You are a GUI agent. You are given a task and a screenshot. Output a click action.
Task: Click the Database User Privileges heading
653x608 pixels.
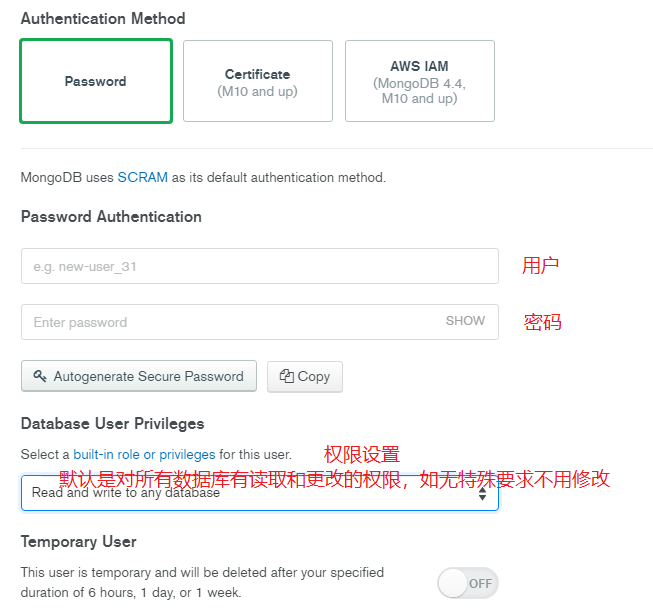(x=112, y=423)
